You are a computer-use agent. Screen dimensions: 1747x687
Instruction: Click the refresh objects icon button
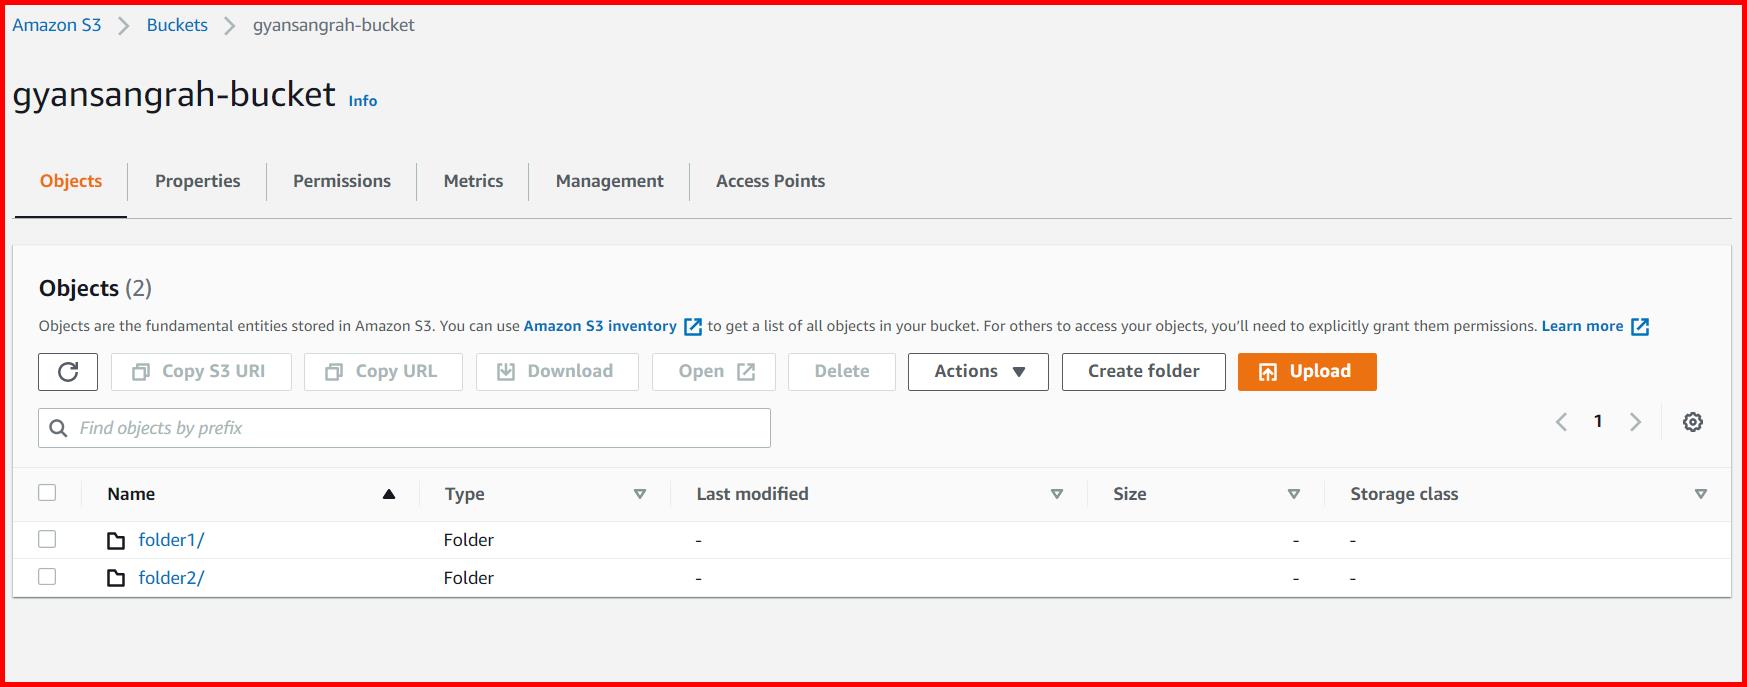pos(68,372)
